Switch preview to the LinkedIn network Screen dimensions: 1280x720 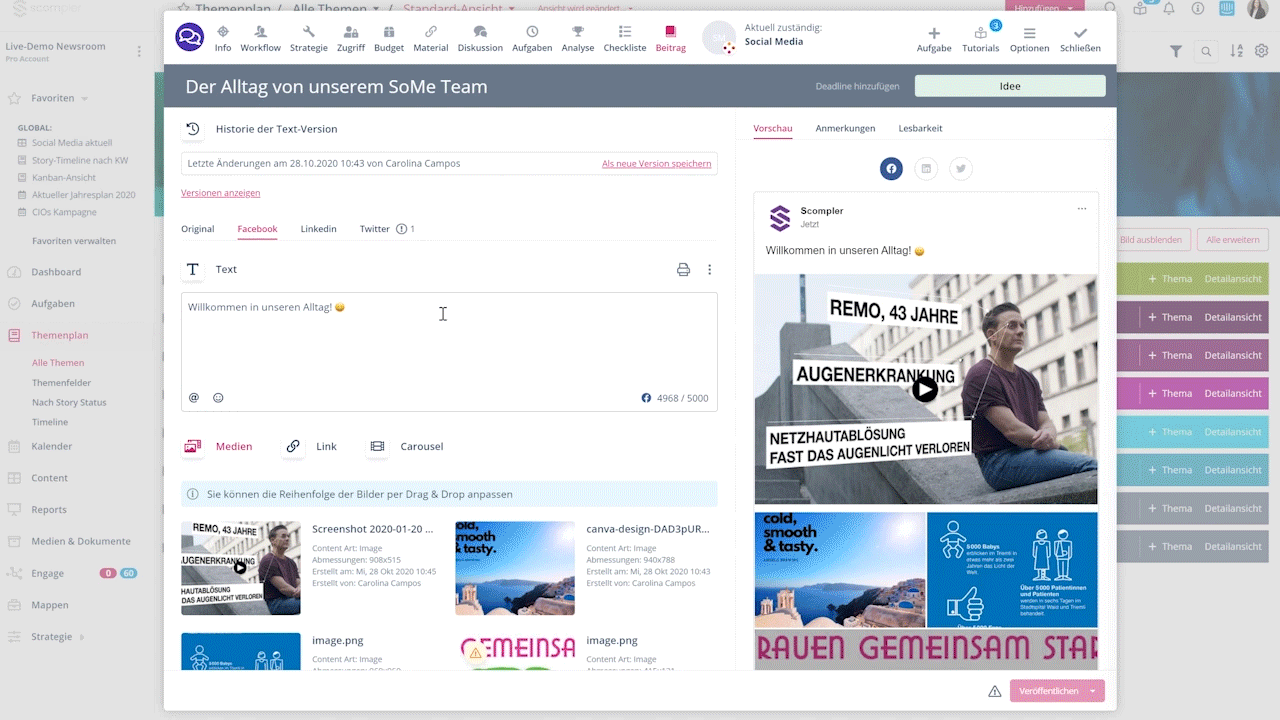[926, 169]
